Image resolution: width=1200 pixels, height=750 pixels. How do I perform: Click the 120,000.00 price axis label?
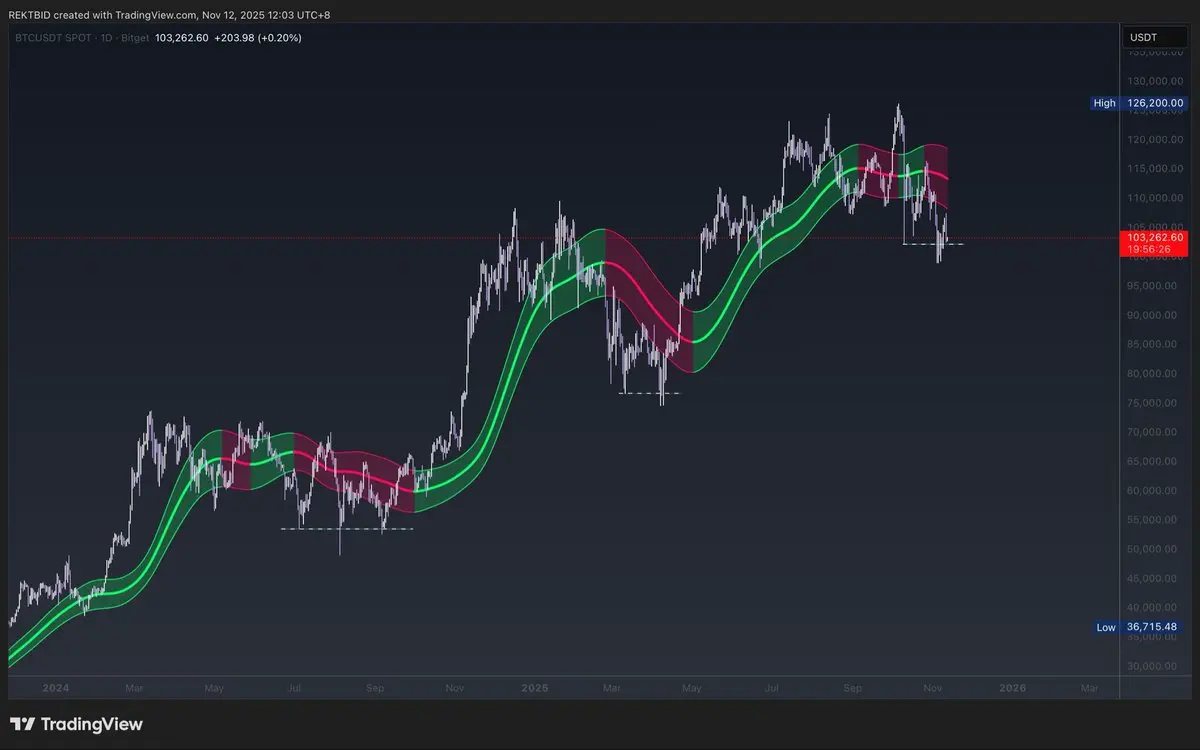1154,139
